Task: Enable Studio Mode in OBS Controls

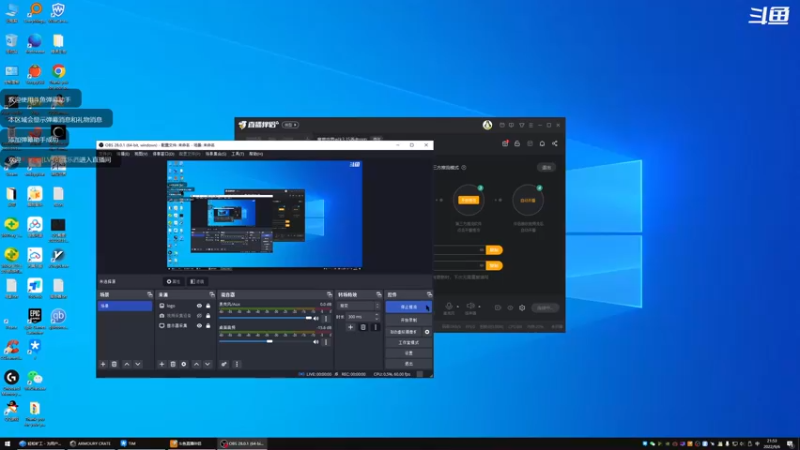Action: [x=409, y=342]
